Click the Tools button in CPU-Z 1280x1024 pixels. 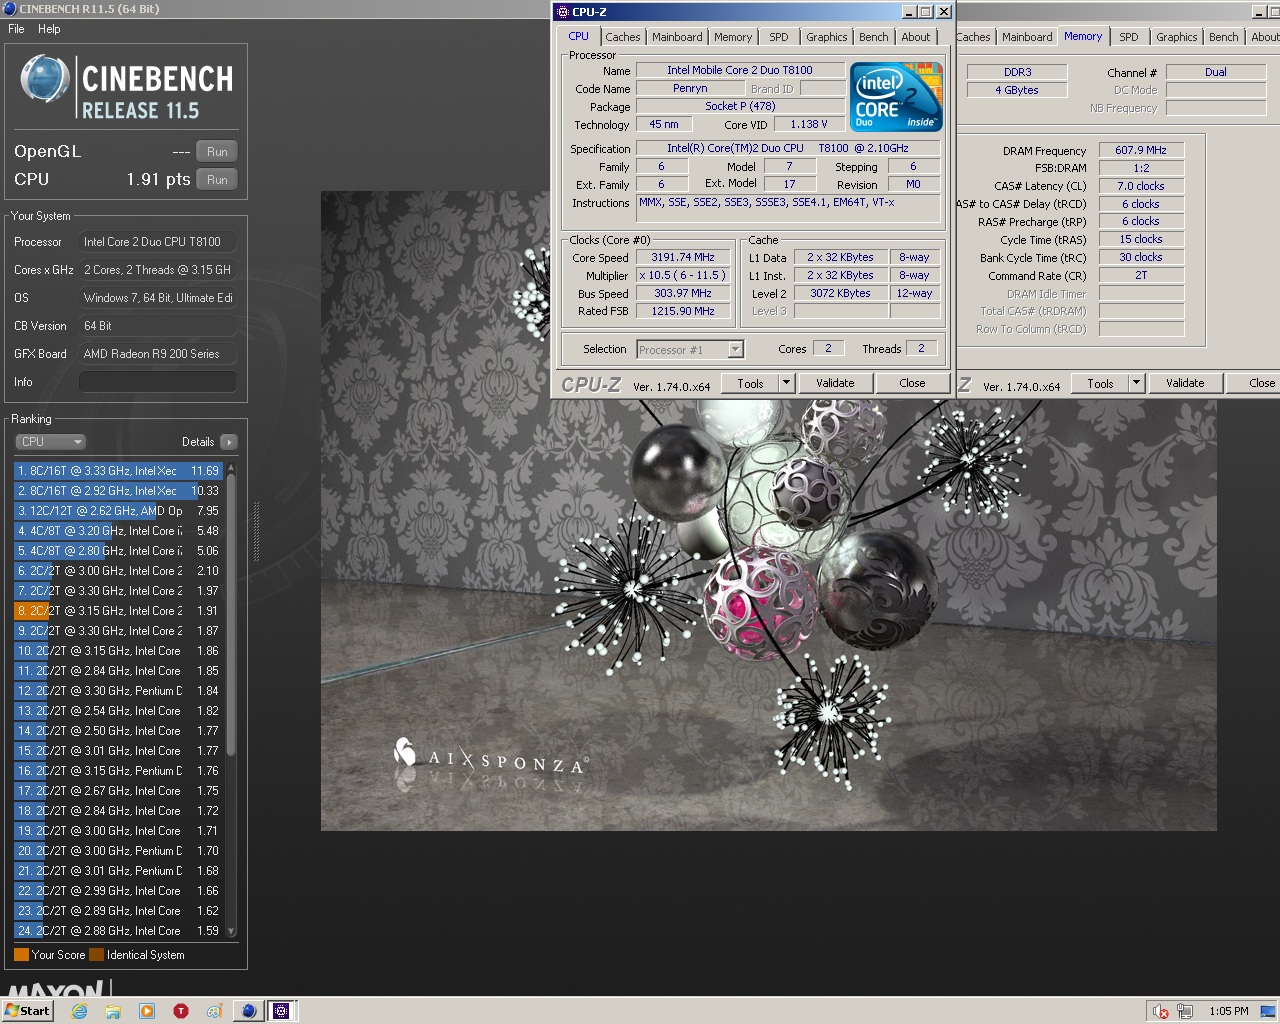click(x=750, y=383)
